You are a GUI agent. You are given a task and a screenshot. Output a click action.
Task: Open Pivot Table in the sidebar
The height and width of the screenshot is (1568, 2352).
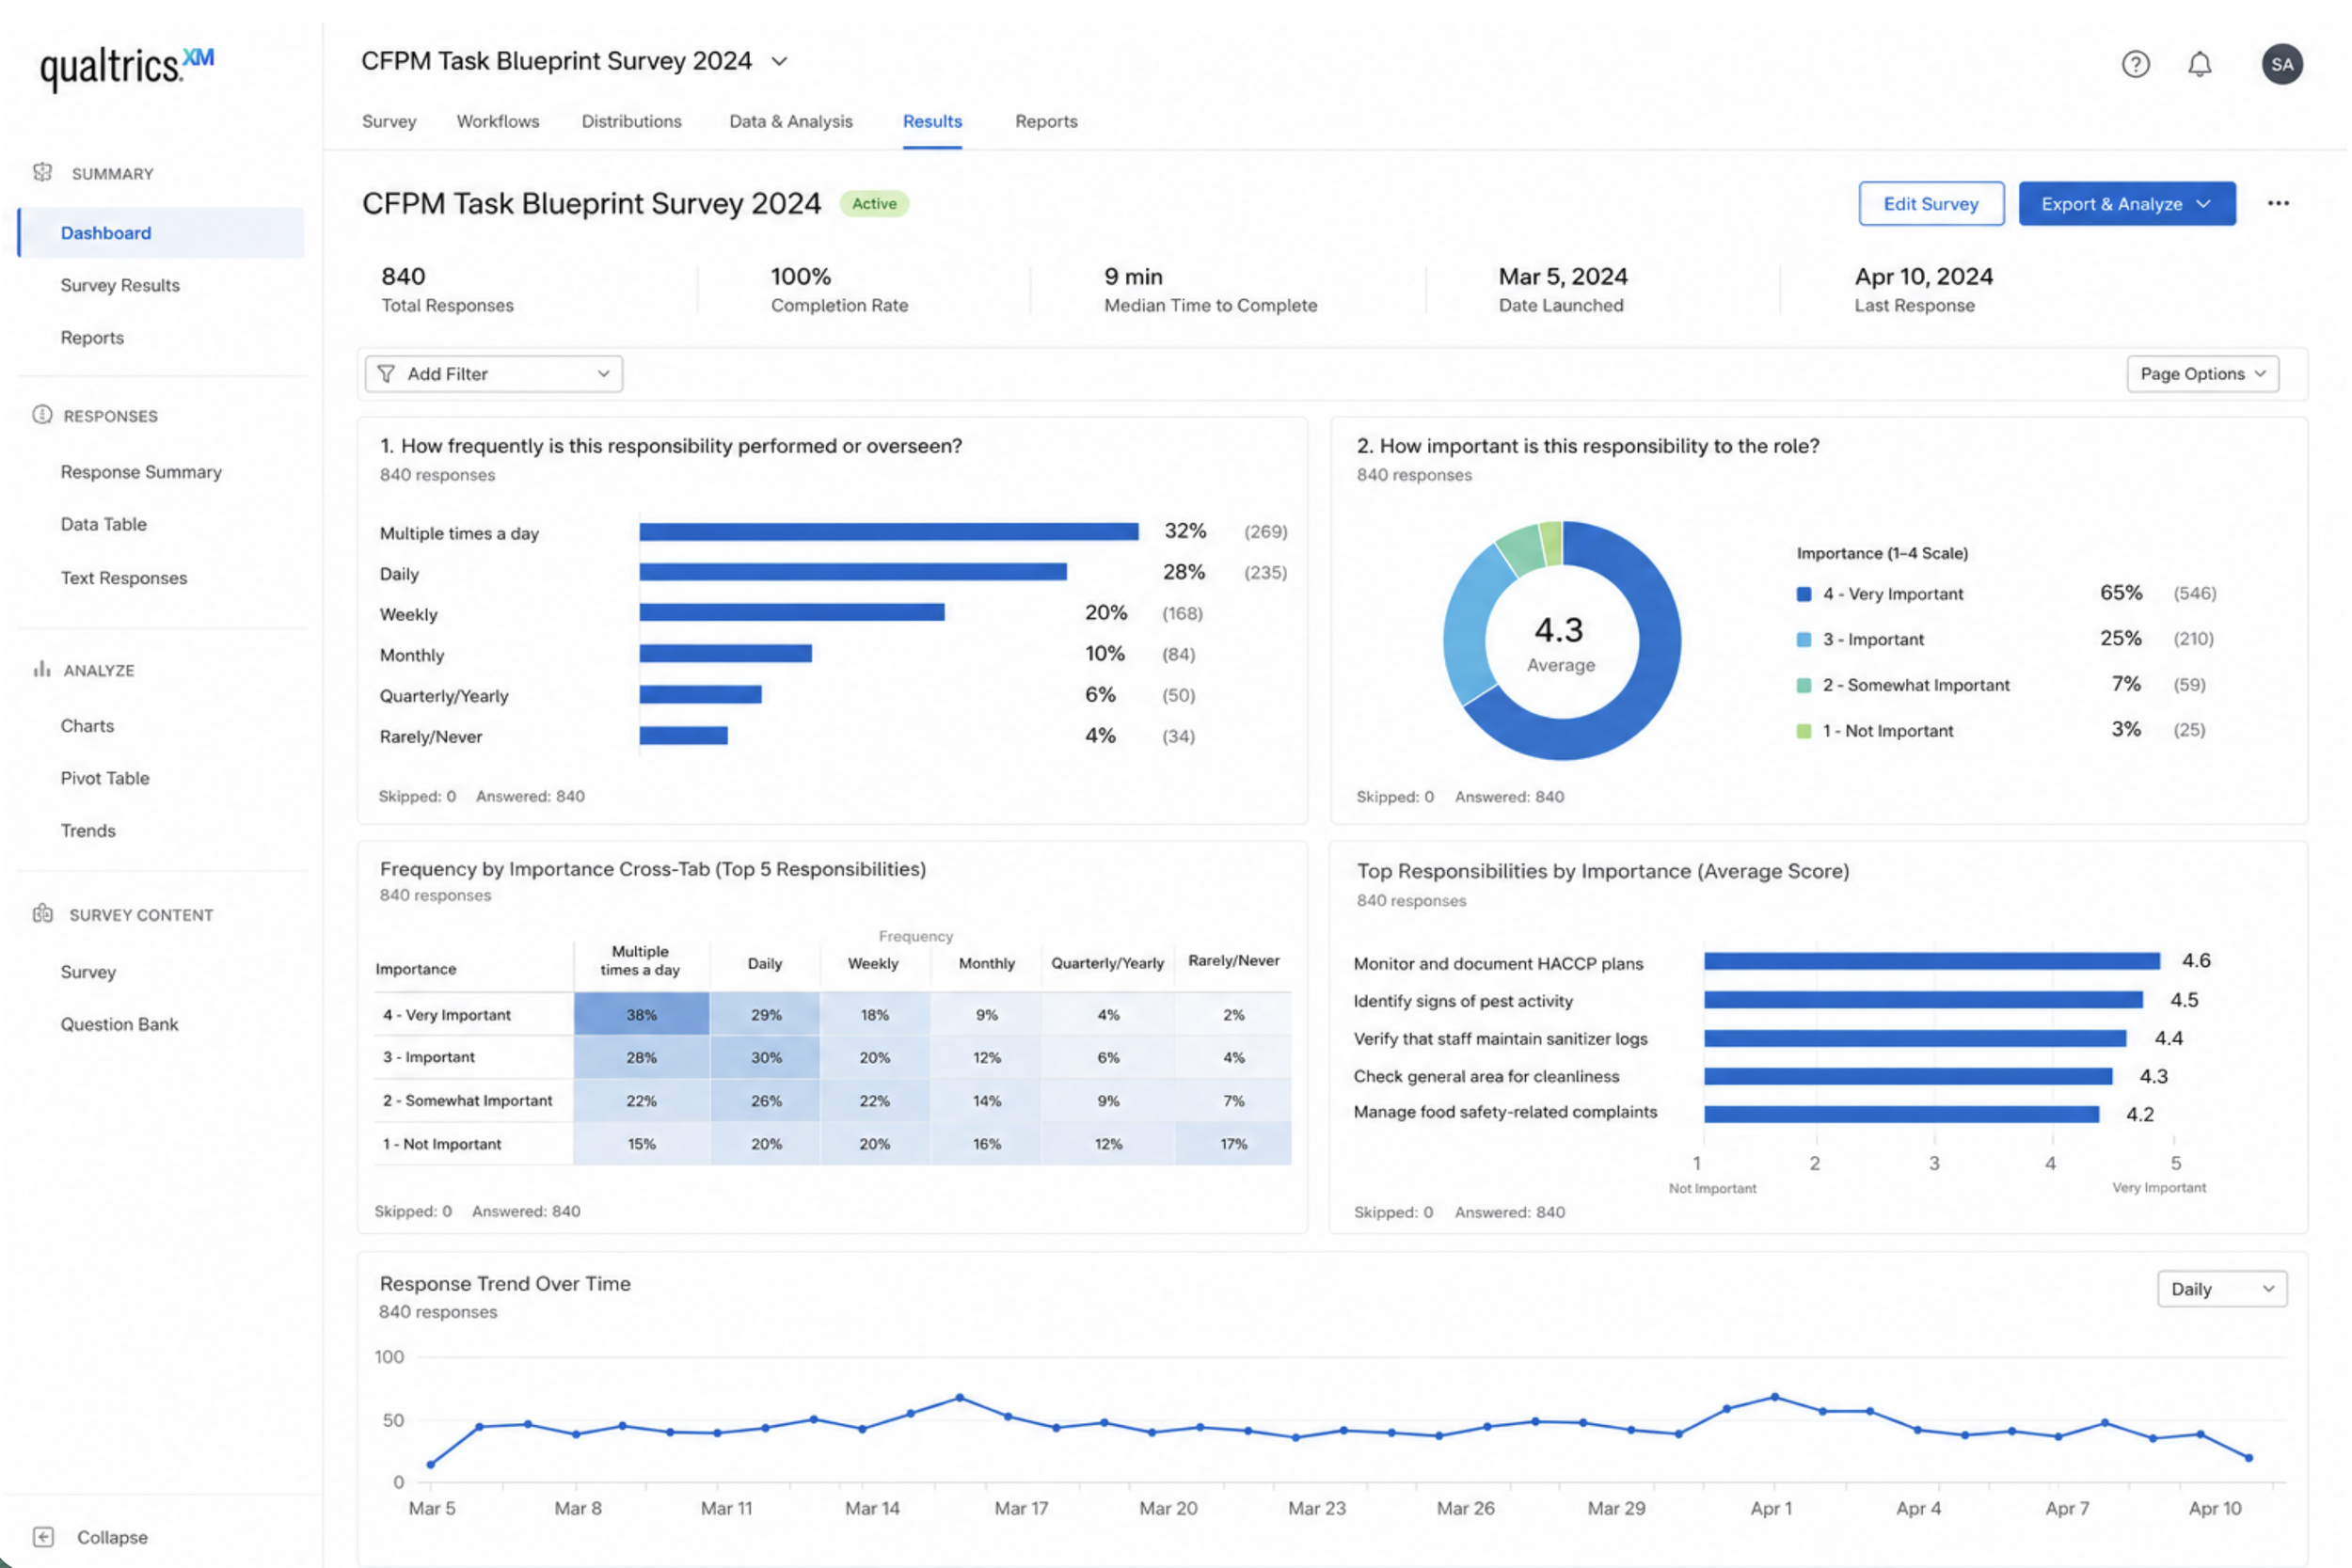point(105,777)
